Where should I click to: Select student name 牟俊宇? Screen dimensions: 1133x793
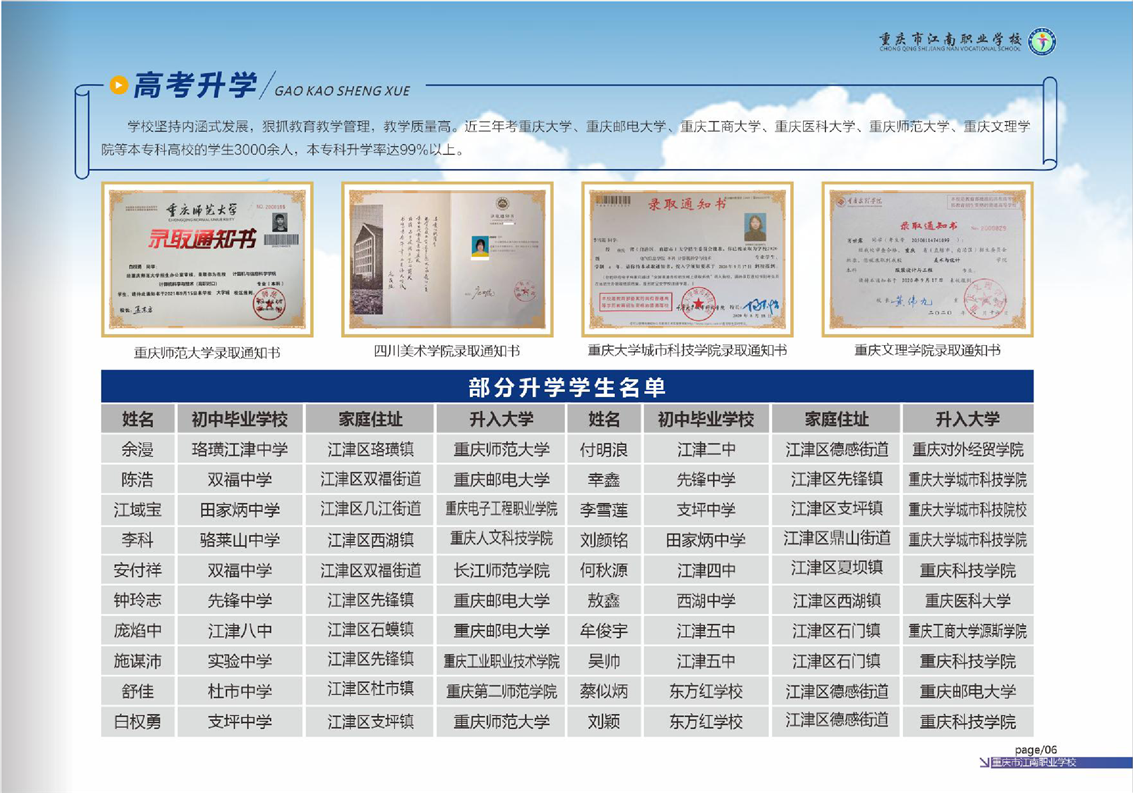point(604,631)
